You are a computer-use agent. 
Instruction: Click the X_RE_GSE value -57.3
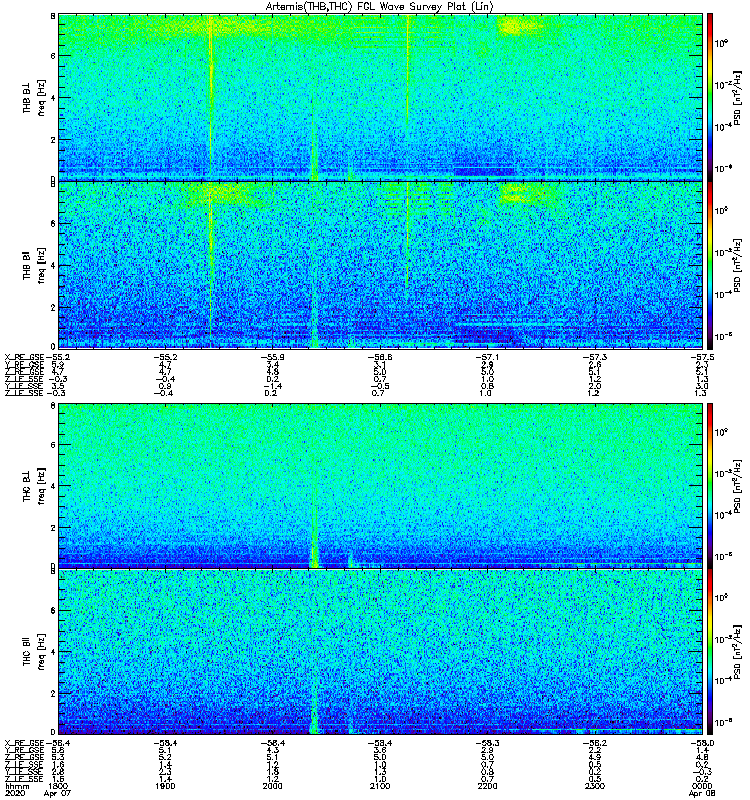594,357
